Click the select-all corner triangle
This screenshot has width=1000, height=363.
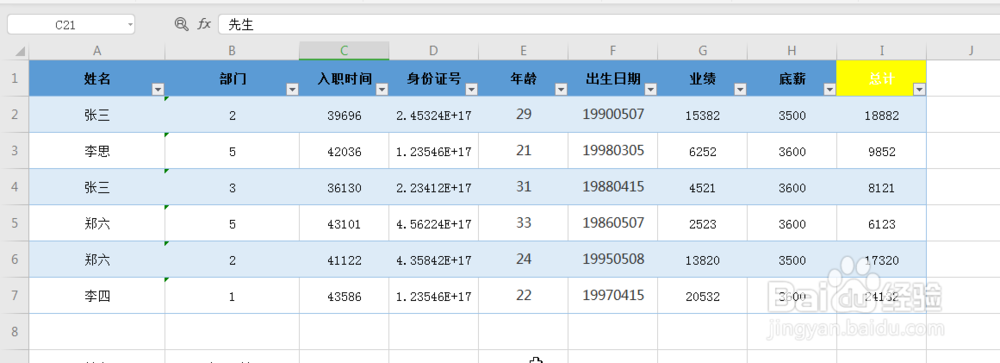(20, 51)
